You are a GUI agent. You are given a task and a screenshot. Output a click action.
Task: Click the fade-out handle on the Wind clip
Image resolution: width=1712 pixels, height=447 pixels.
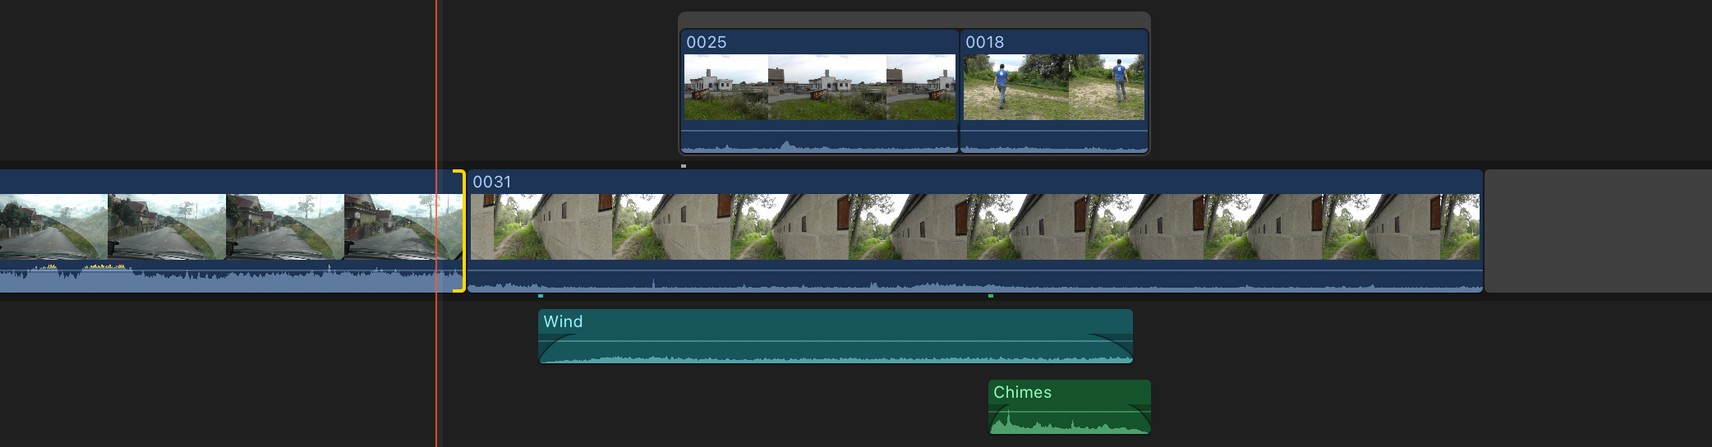1088,336
